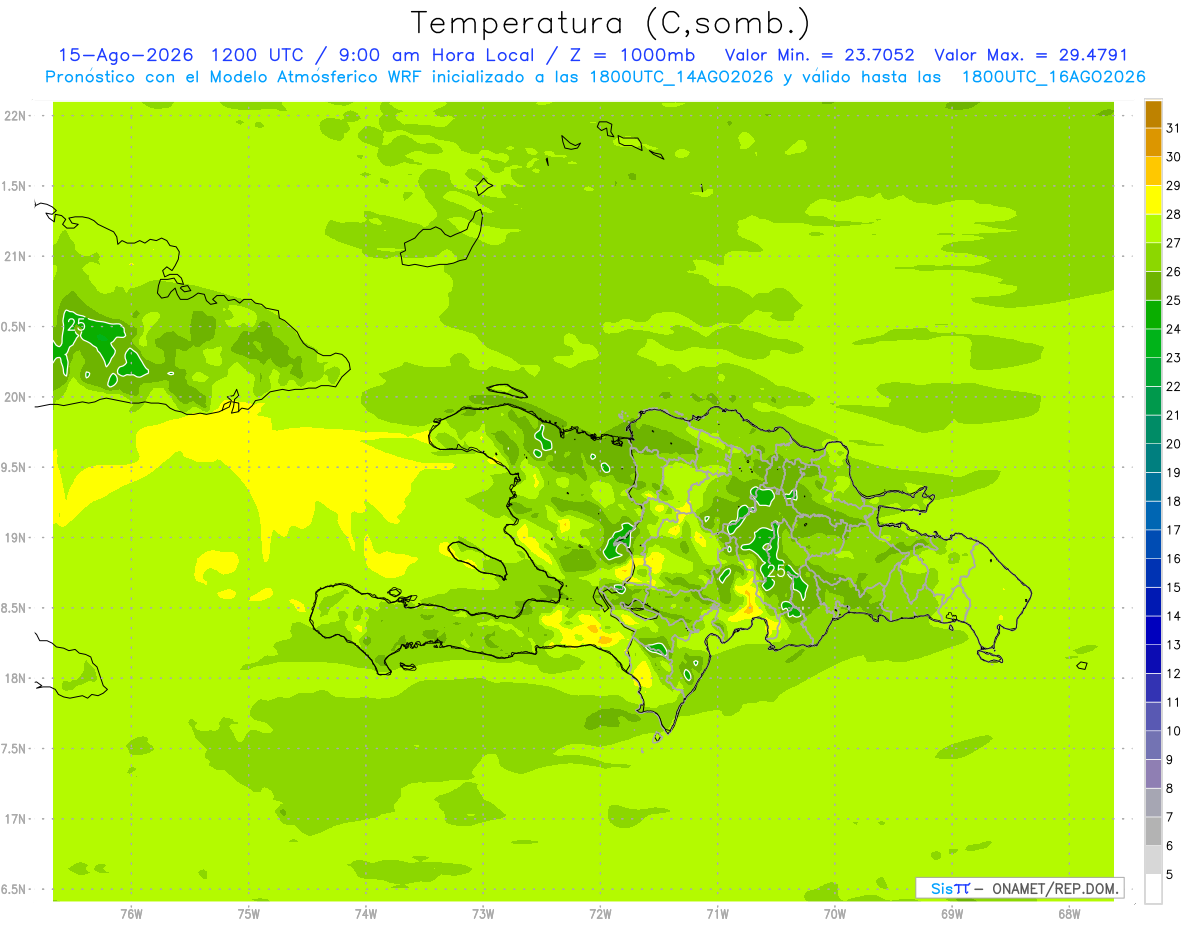The height and width of the screenshot is (927, 1200).
Task: Click the 76W longitude axis label
Action: (x=131, y=913)
